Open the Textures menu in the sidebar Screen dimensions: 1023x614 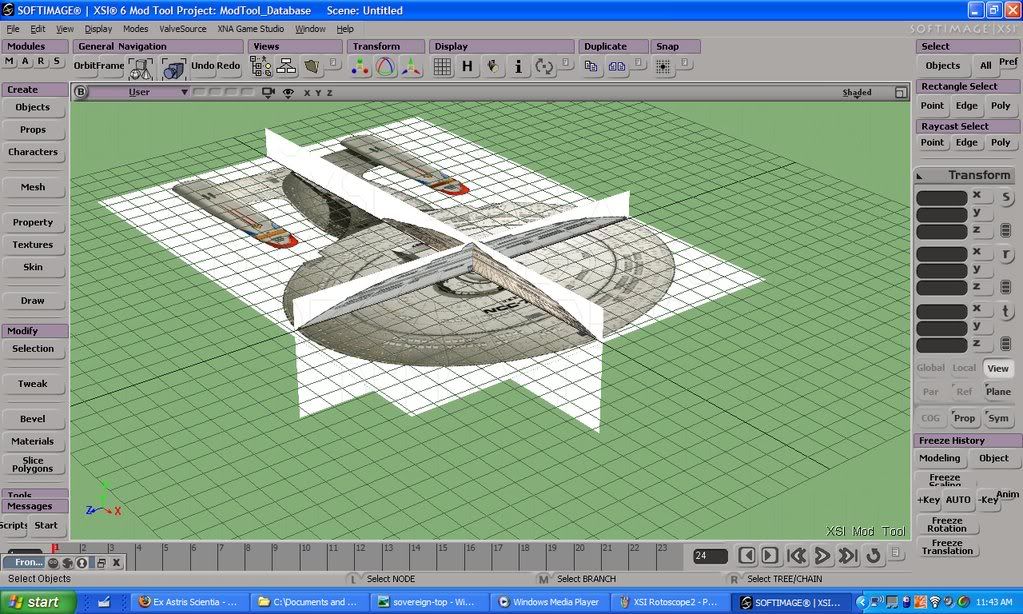point(33,245)
